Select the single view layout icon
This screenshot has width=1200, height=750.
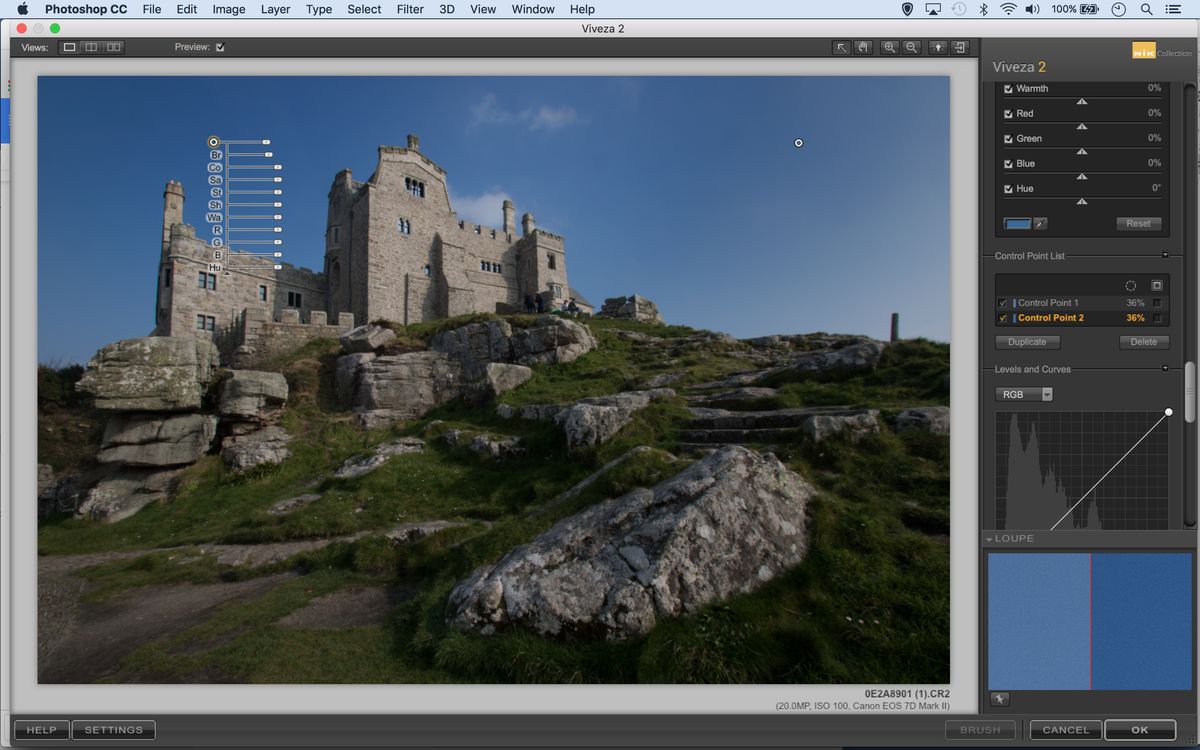click(x=68, y=46)
